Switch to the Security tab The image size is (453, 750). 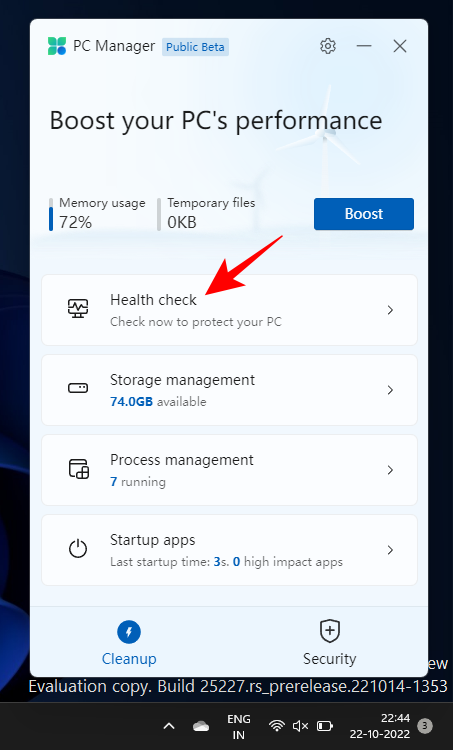click(330, 643)
